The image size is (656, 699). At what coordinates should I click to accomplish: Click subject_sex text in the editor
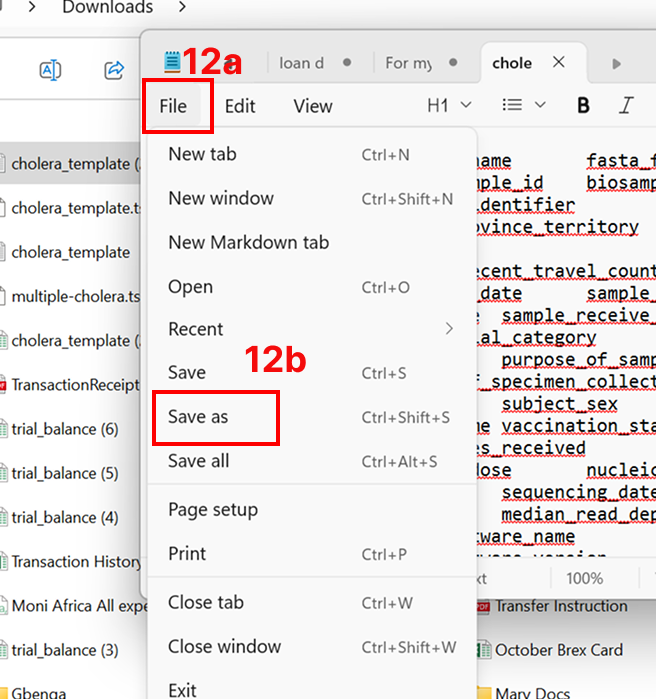[x=559, y=404]
